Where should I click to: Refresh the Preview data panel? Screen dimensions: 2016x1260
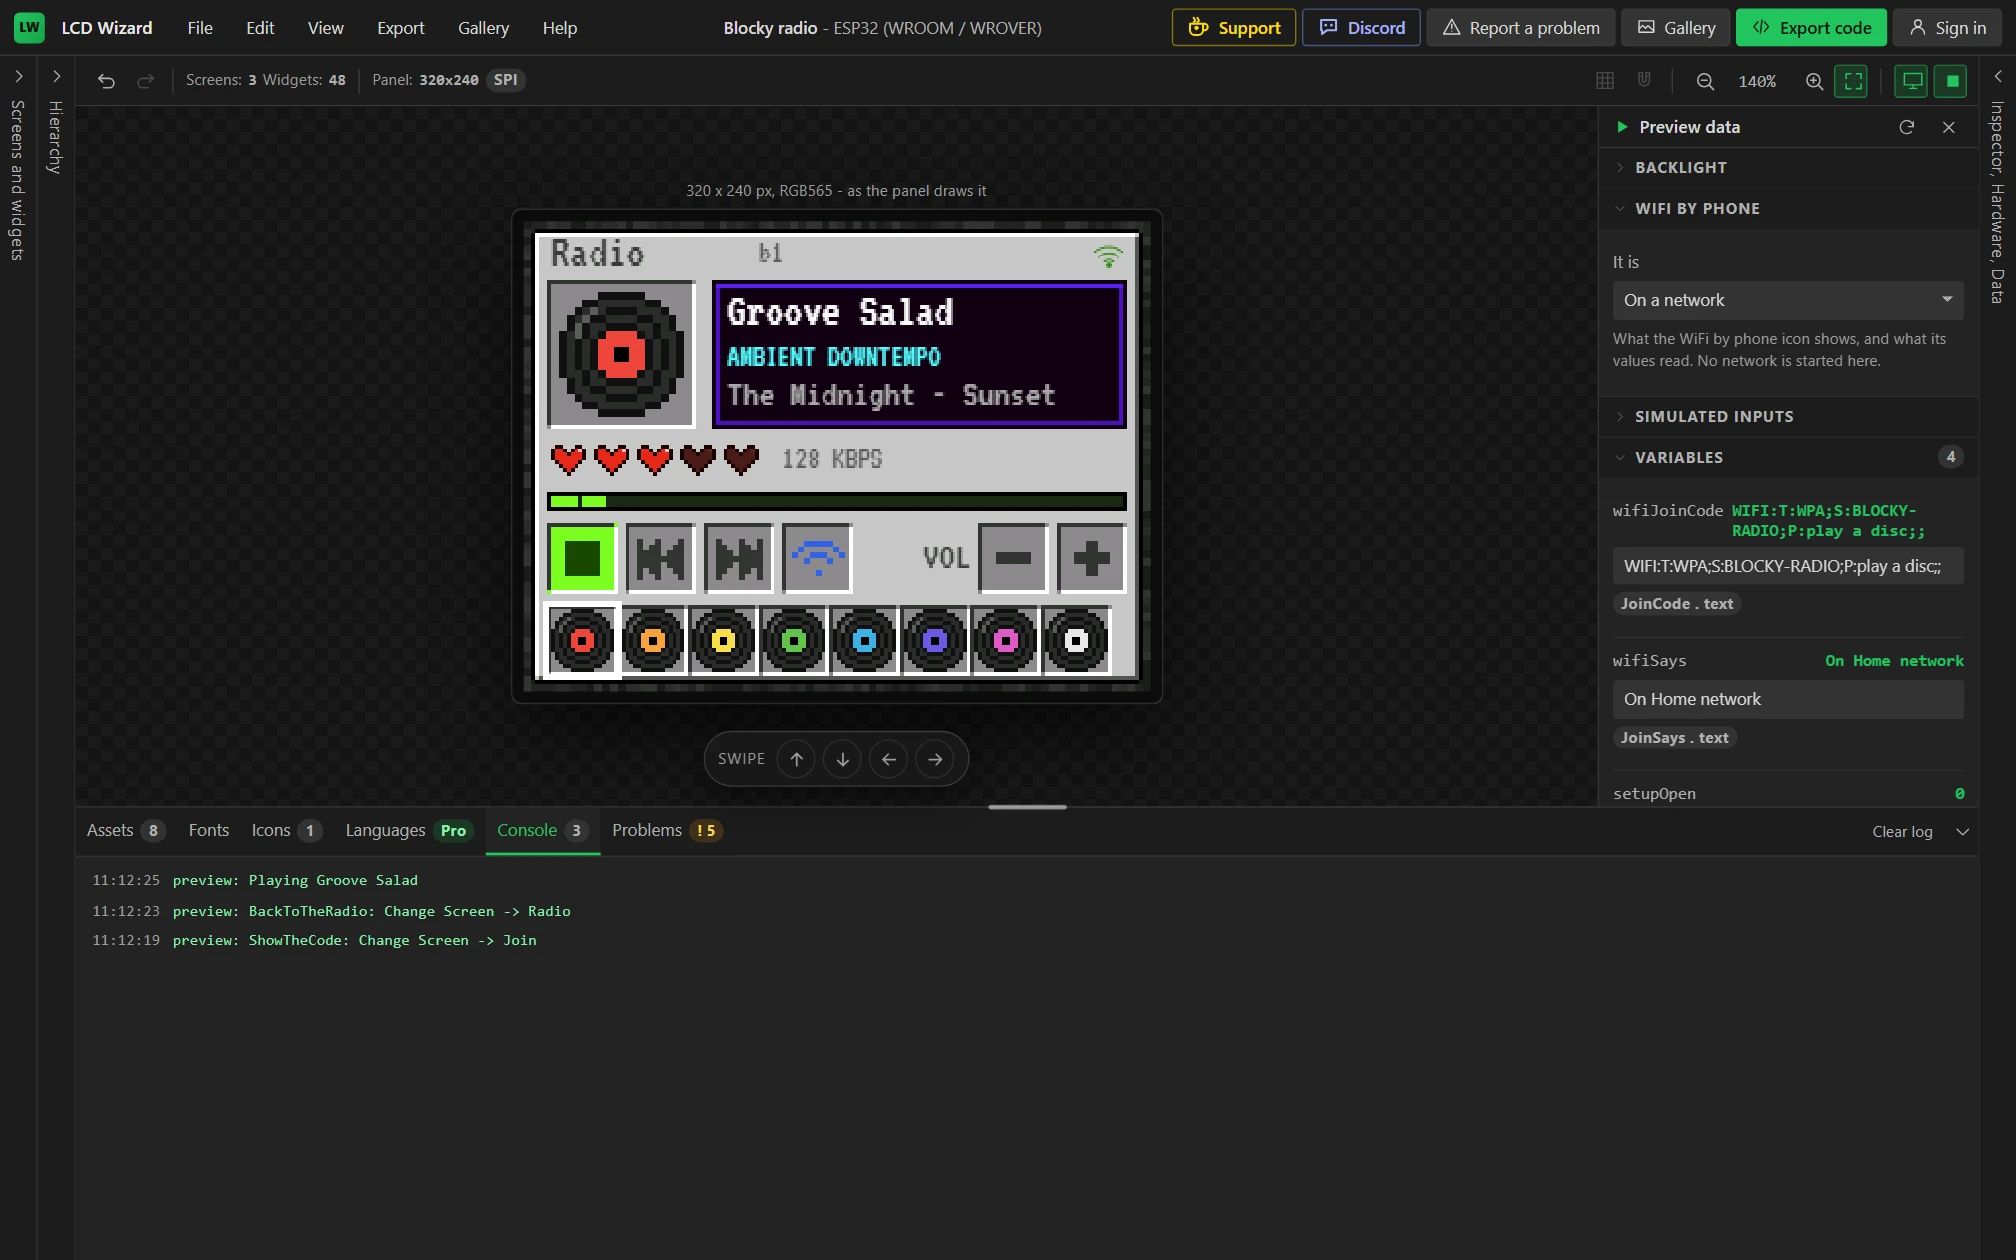[1907, 127]
